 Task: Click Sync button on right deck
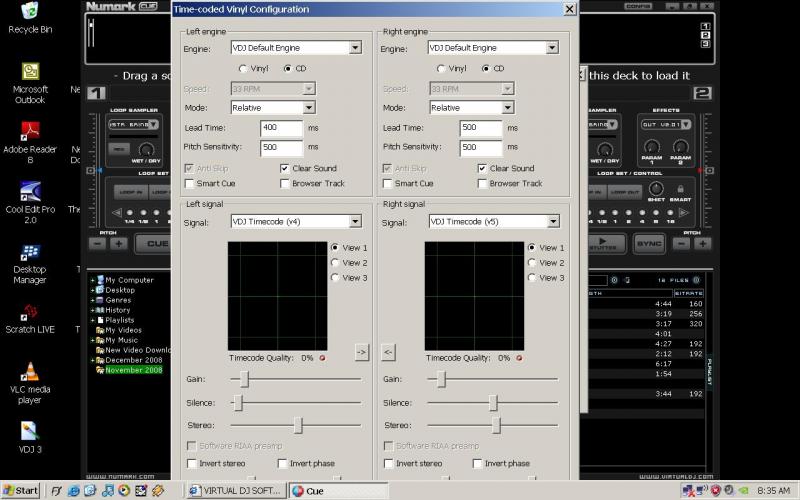point(649,244)
